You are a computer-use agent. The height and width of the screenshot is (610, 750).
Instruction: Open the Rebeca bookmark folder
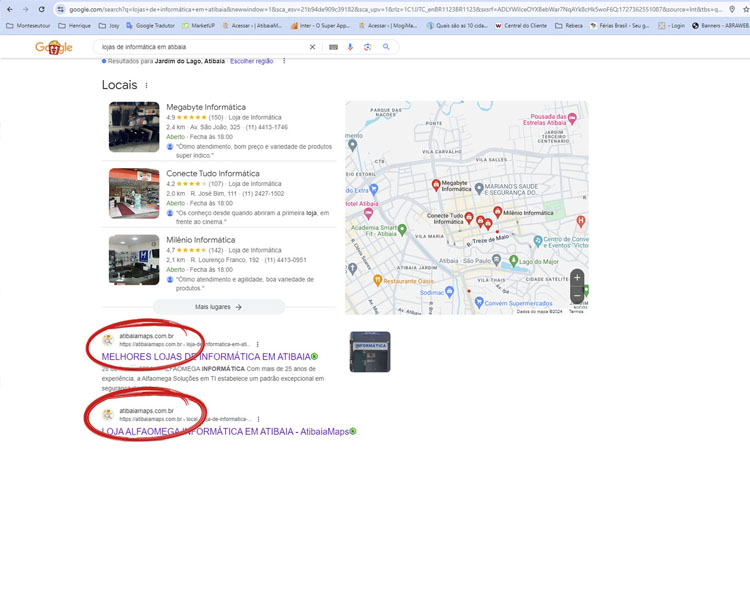[569, 26]
